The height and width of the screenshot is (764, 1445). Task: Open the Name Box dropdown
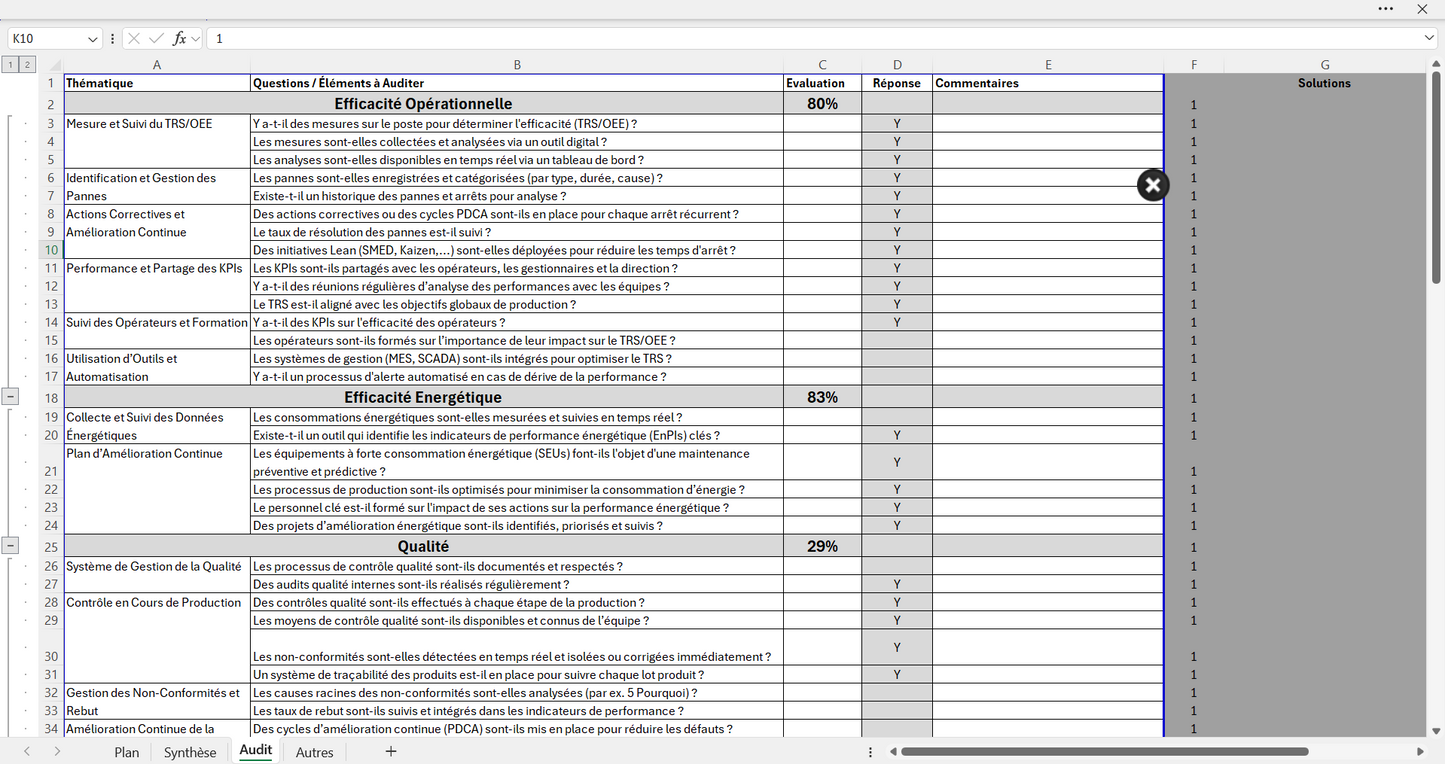pos(93,38)
